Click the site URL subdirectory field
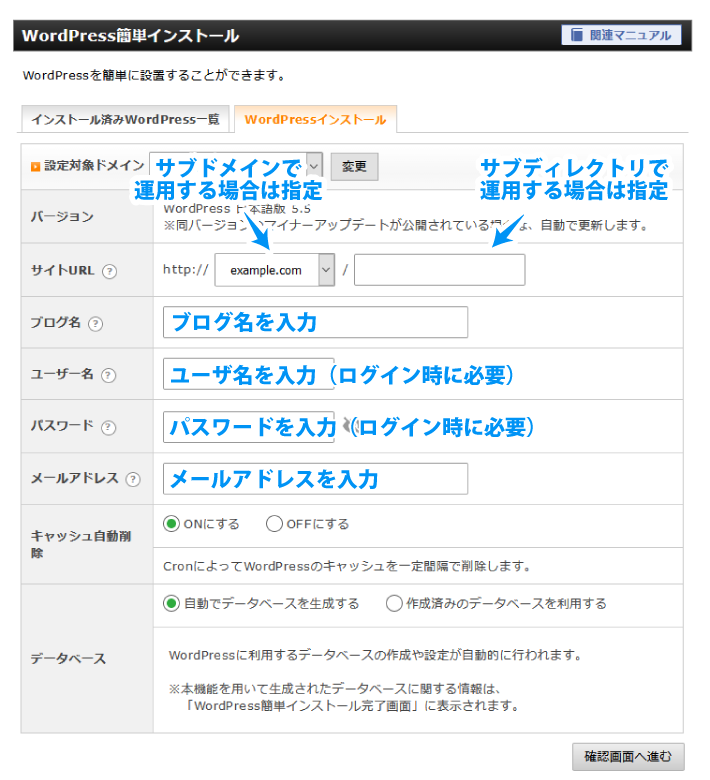 tap(439, 270)
